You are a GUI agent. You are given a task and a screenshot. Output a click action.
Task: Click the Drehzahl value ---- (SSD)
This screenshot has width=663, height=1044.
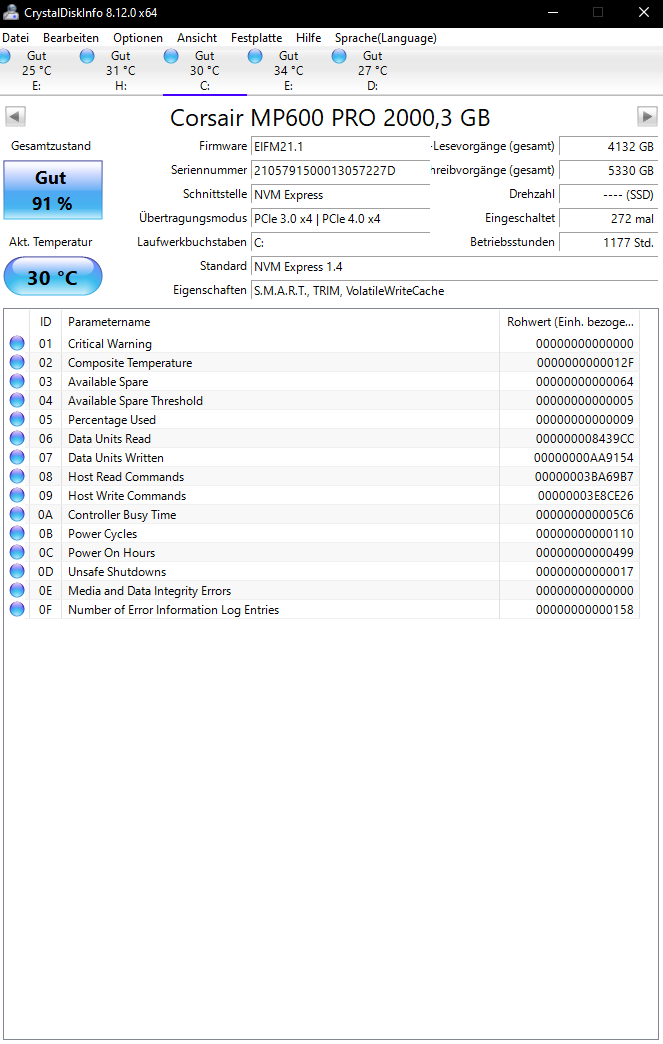(x=608, y=194)
